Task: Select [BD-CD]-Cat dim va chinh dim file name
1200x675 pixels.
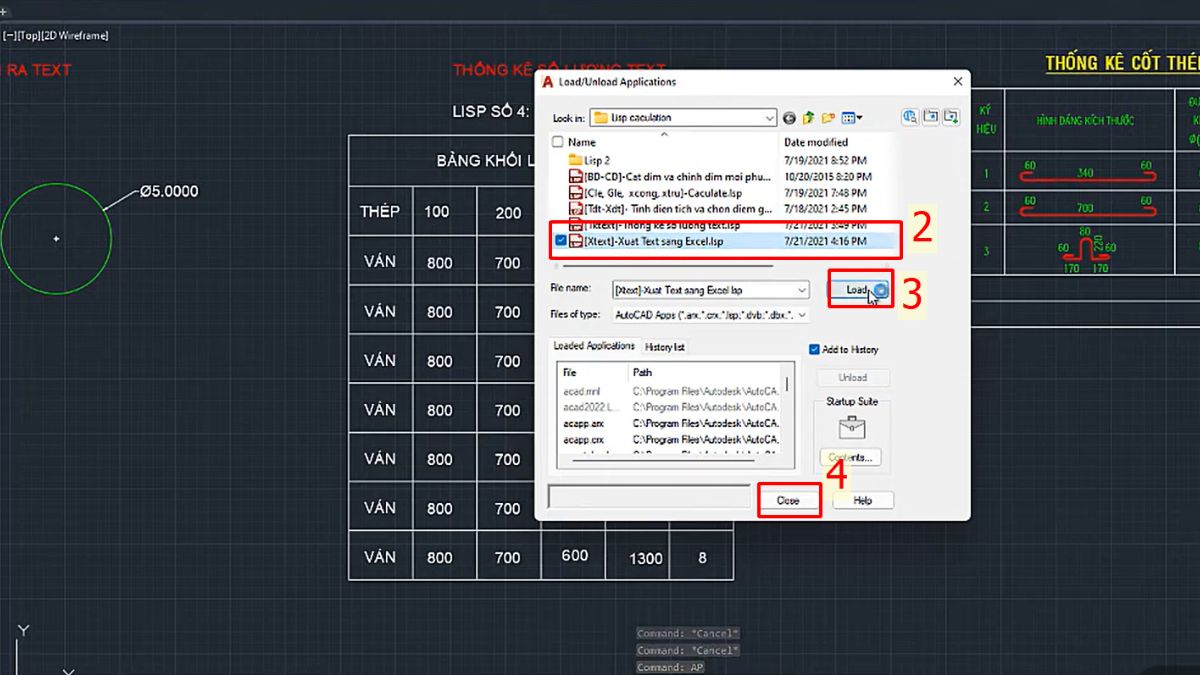Action: (x=677, y=176)
